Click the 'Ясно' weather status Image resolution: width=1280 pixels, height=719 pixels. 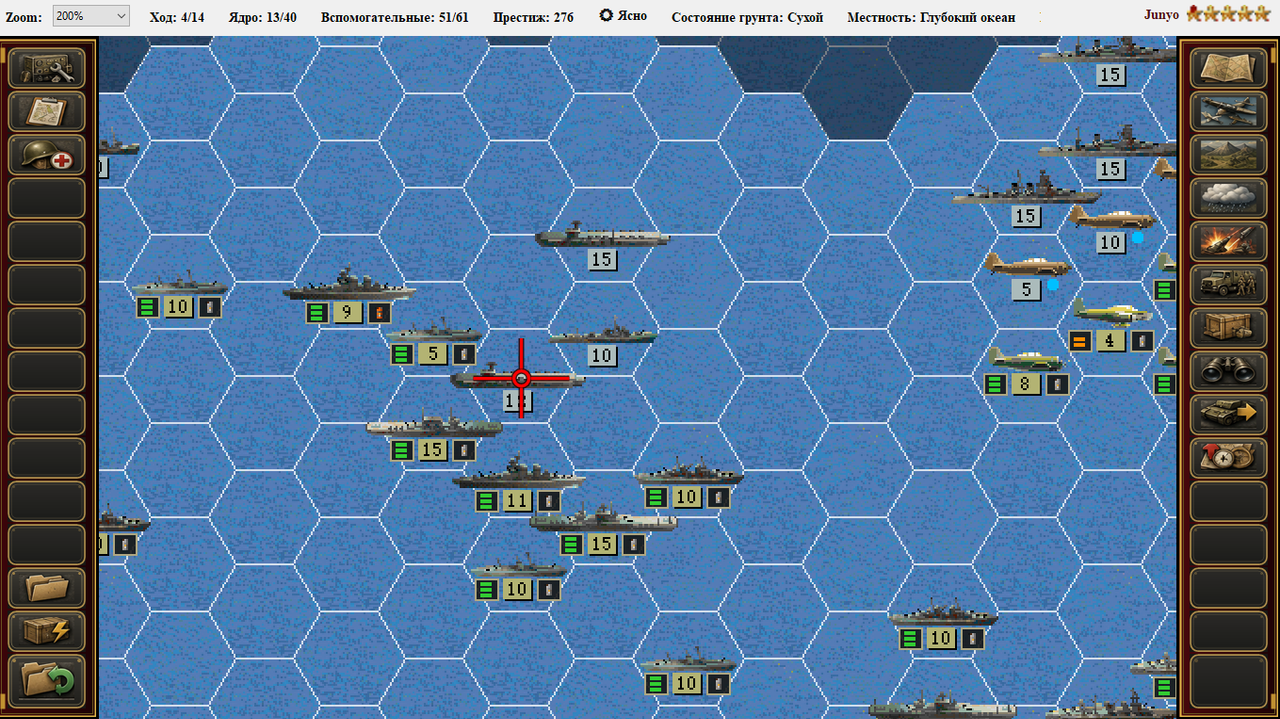[623, 16]
